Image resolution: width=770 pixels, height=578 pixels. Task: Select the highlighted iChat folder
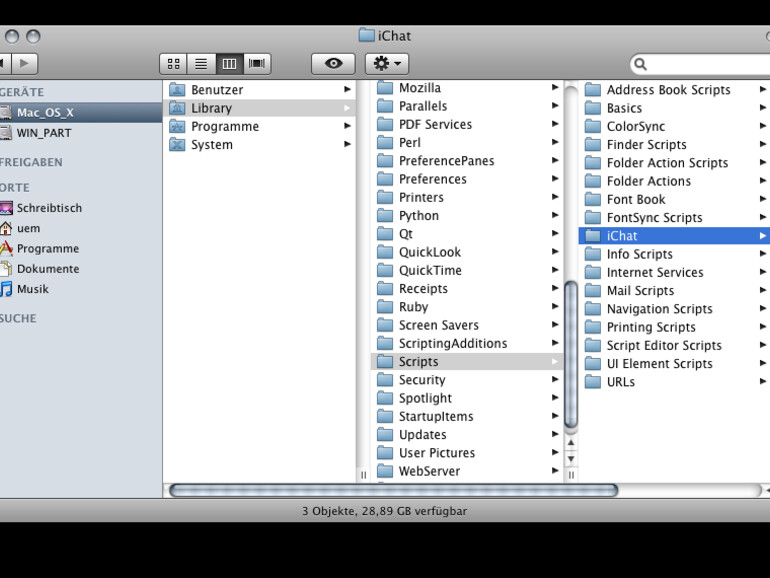[x=674, y=236]
